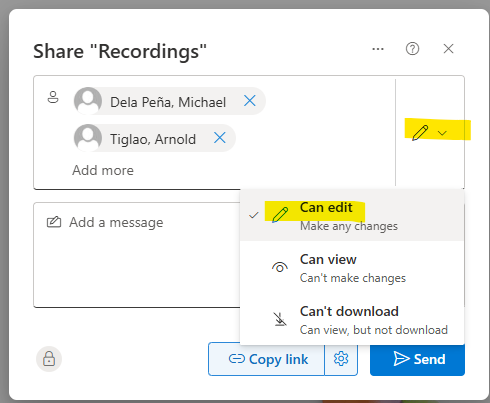490x403 pixels.
Task: Select the Can edit permission option
Action: pos(352,216)
